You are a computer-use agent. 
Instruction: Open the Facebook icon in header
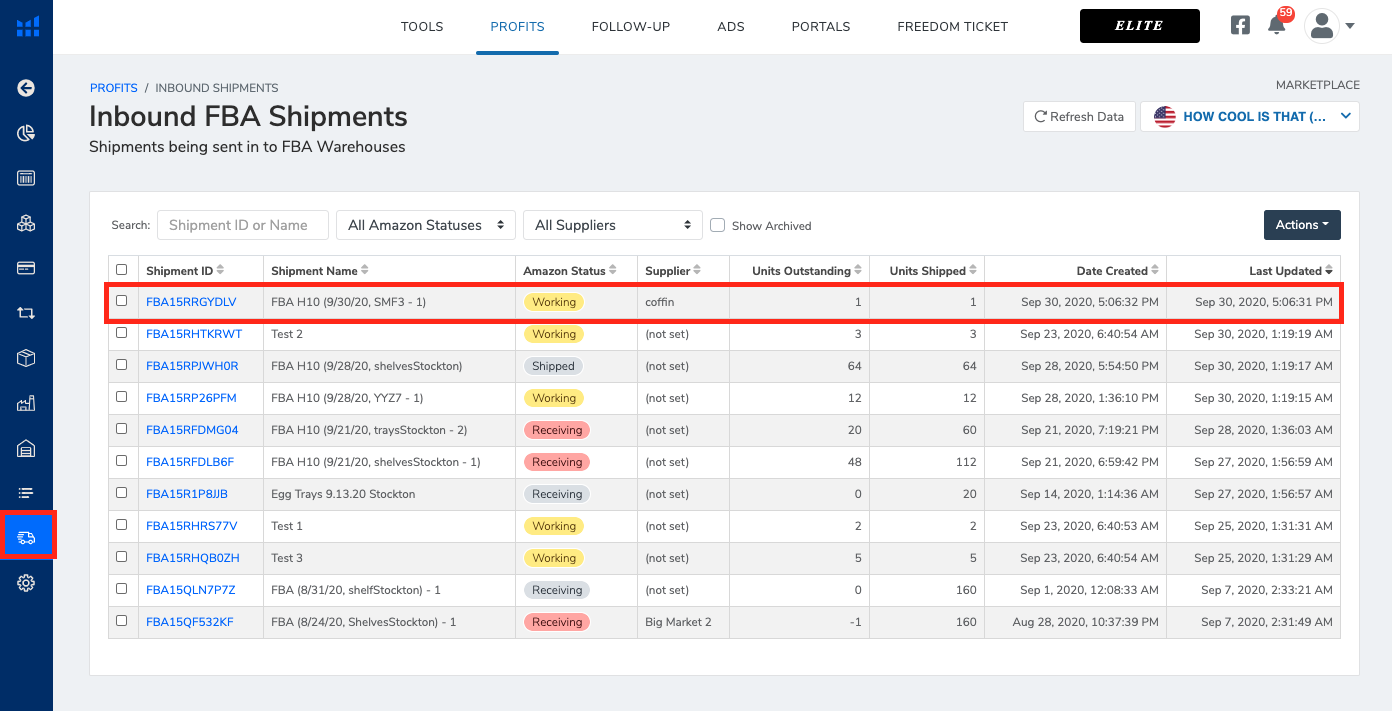pos(1240,26)
